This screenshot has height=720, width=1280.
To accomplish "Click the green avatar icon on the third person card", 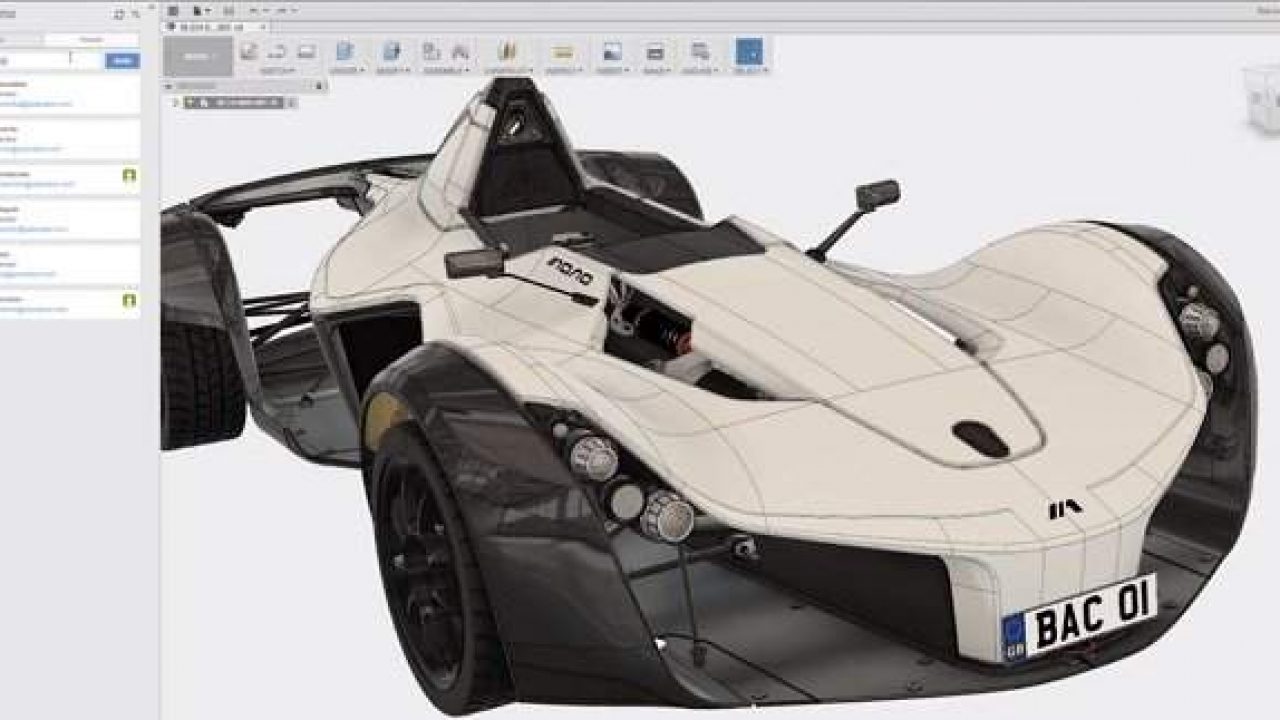I will pyautogui.click(x=129, y=176).
